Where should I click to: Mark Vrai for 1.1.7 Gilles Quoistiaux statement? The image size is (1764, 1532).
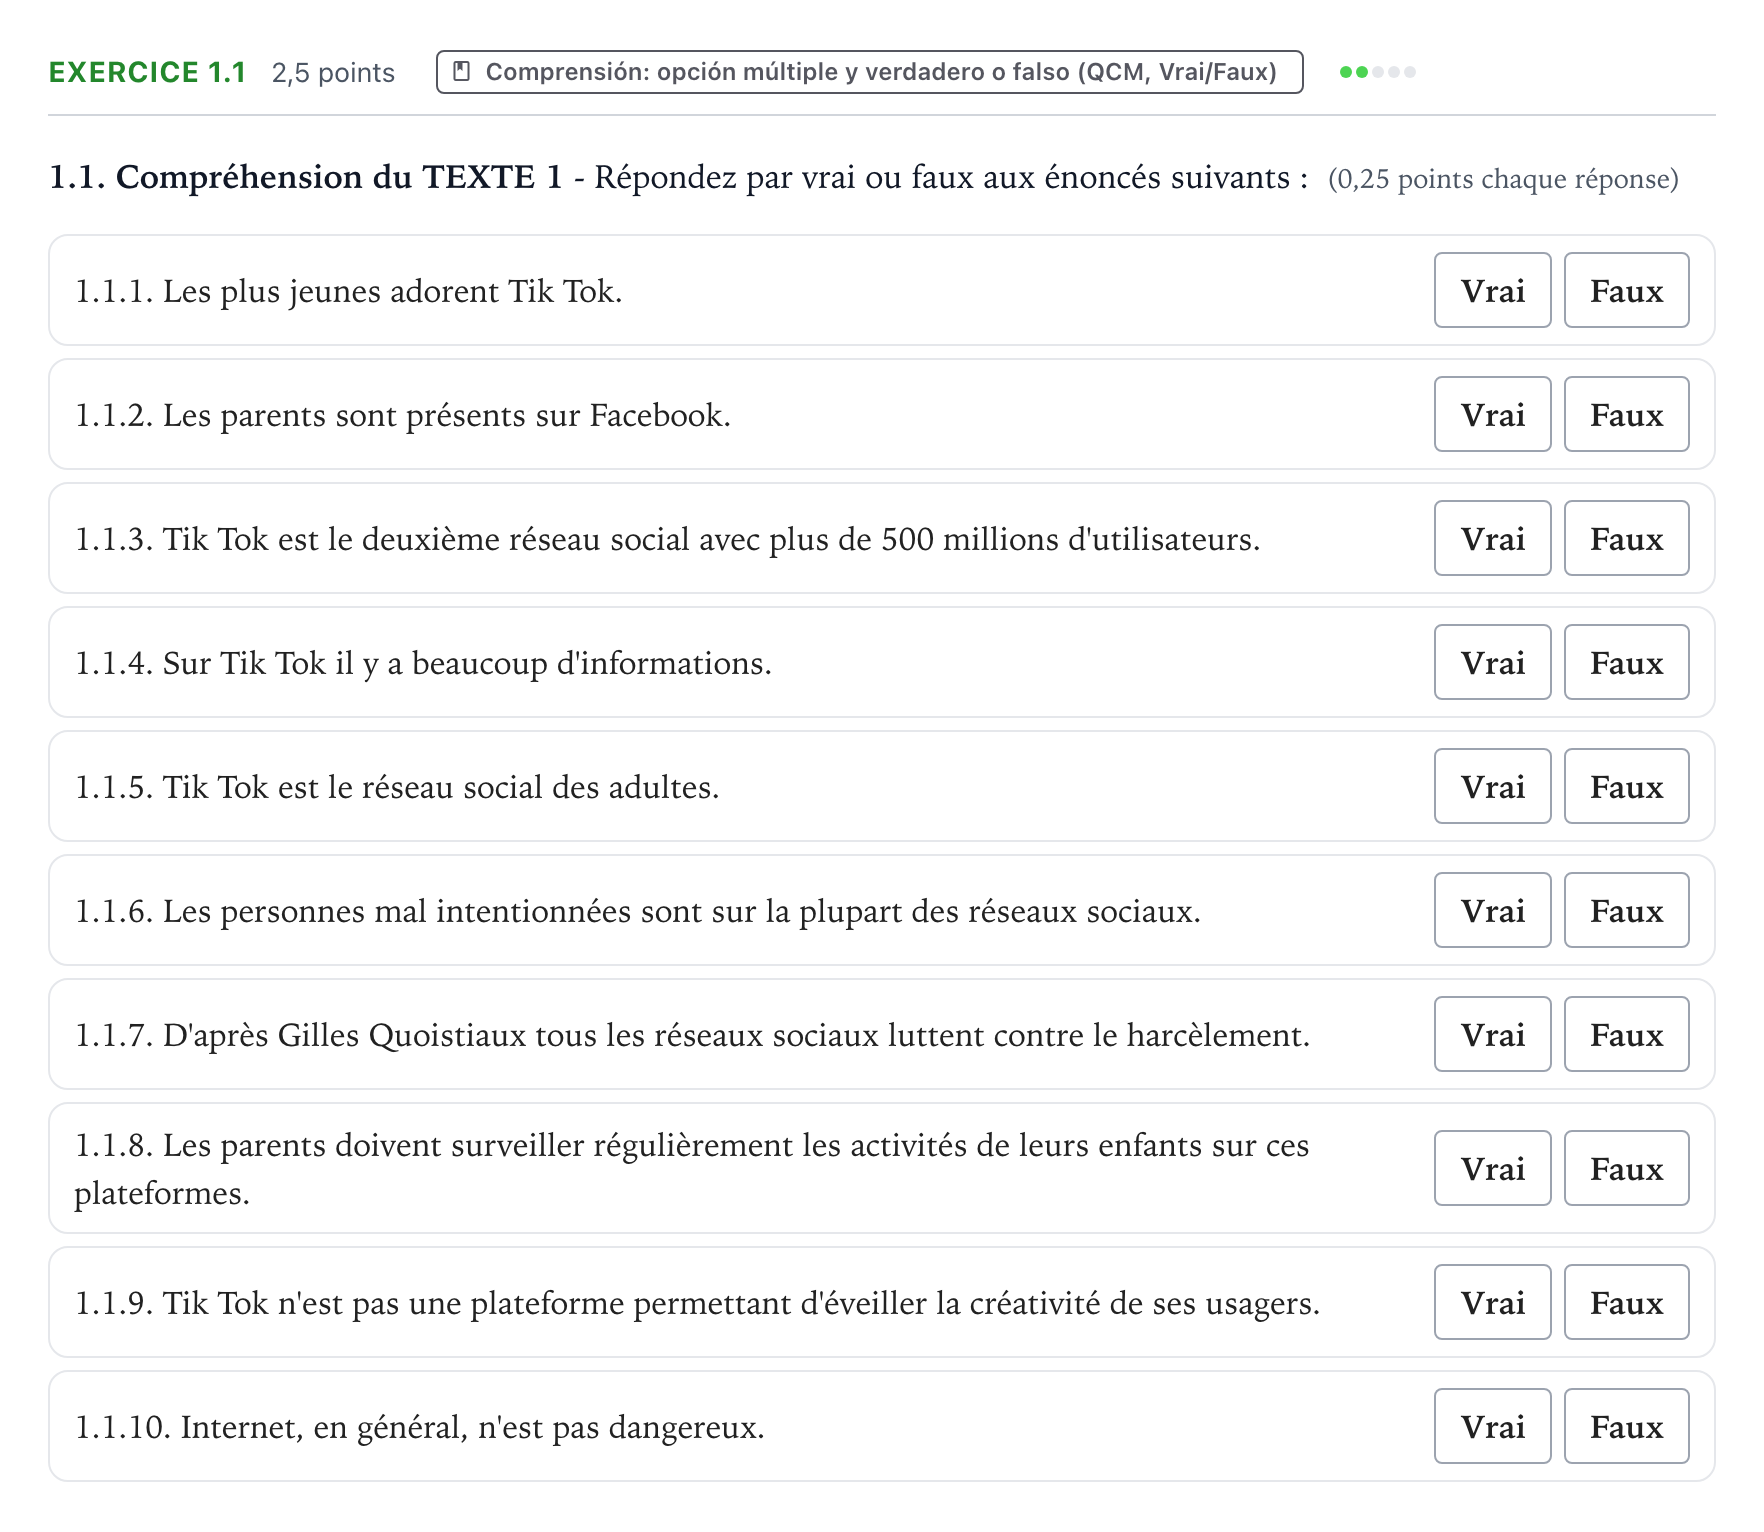(x=1492, y=1034)
